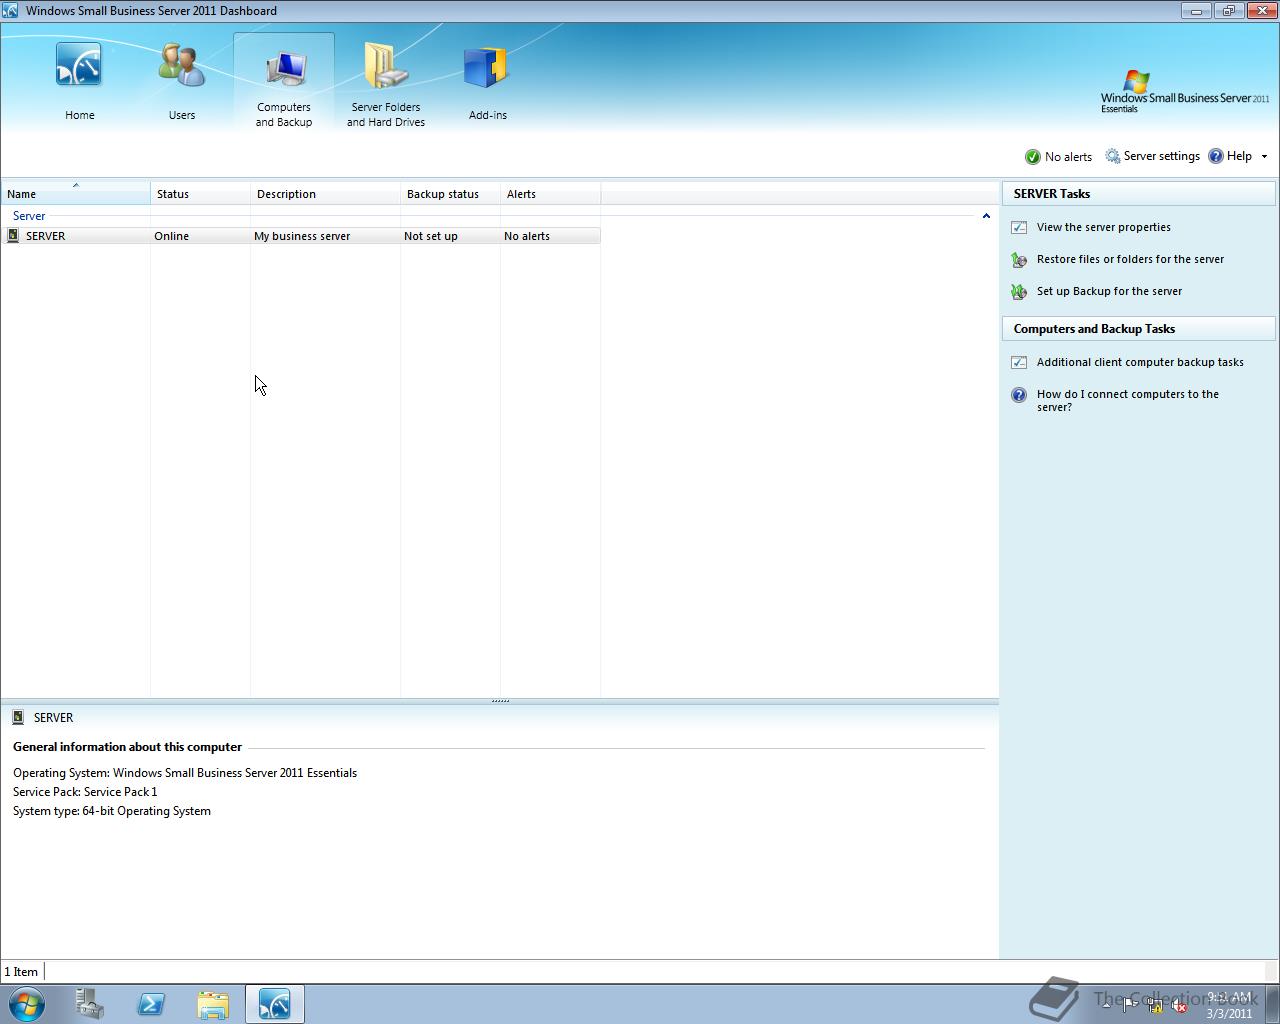Click the 'My business server' description
Image resolution: width=1280 pixels, height=1024 pixels.
coord(302,236)
